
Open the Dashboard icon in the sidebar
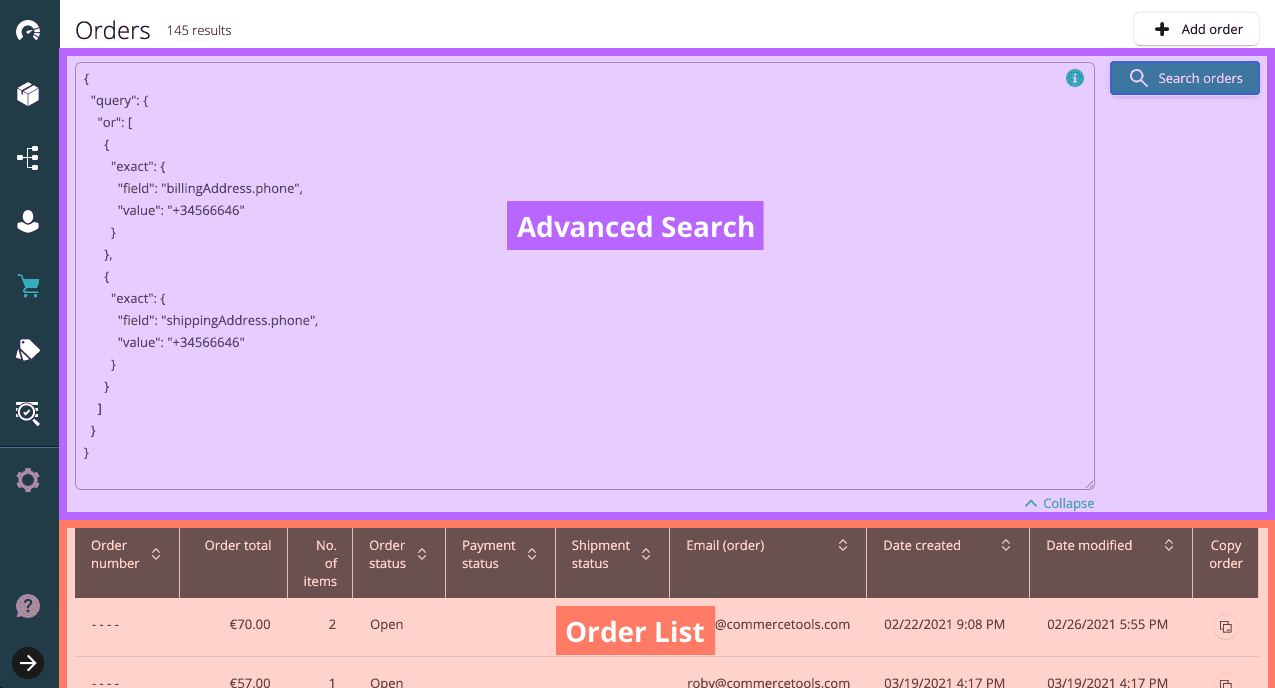[28, 31]
